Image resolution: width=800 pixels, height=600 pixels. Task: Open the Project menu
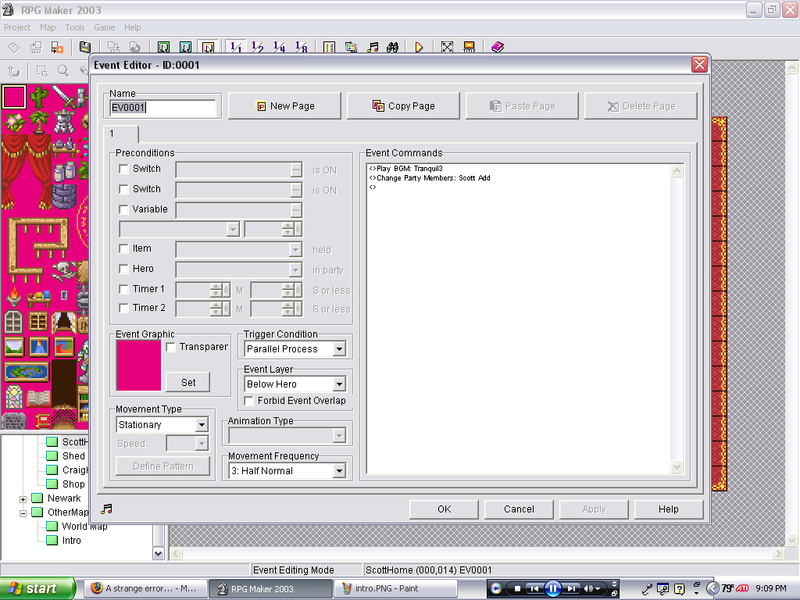[17, 28]
